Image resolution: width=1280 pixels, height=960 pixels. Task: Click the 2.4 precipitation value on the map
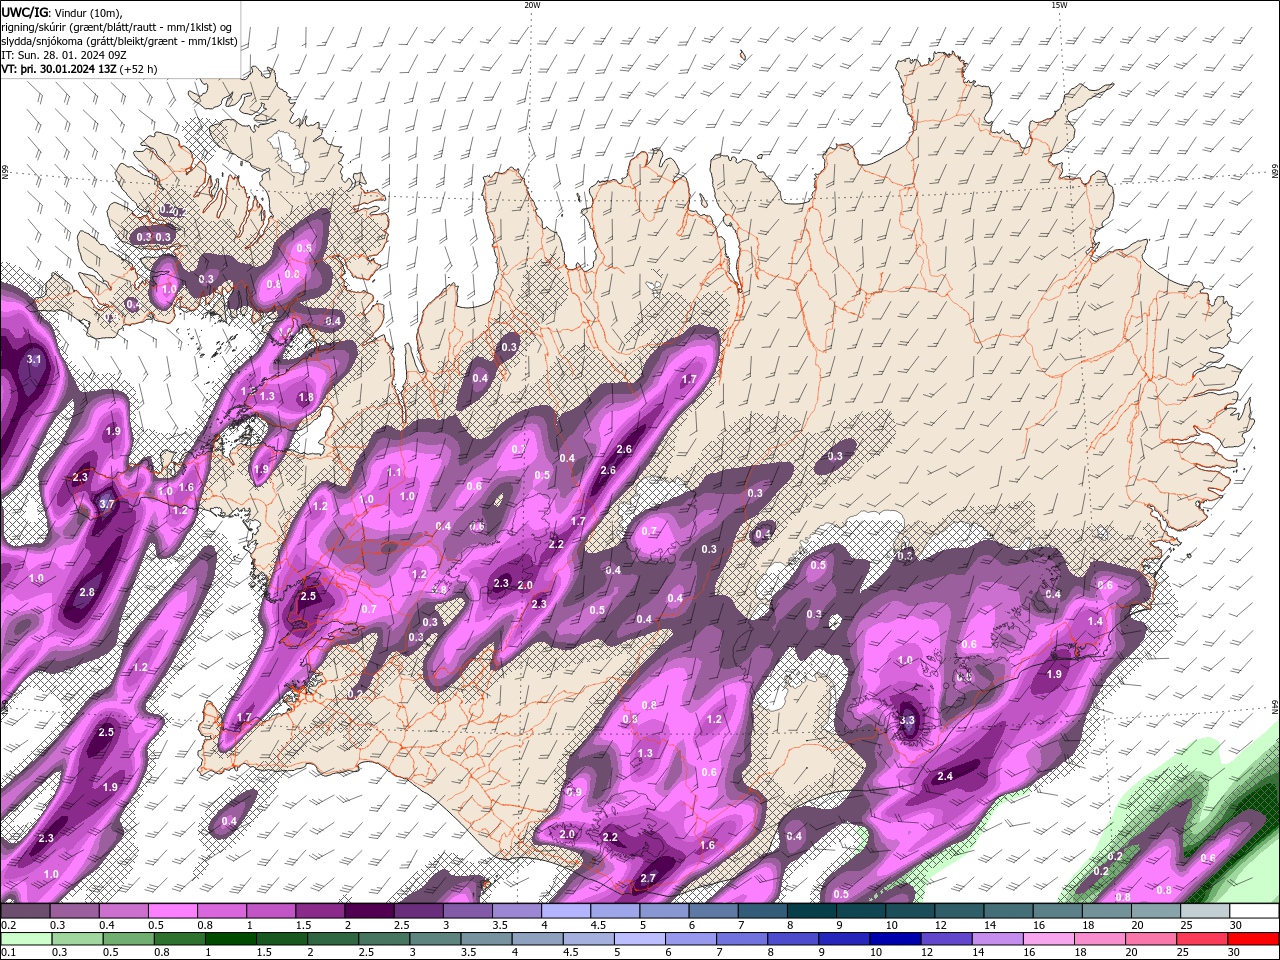945,776
